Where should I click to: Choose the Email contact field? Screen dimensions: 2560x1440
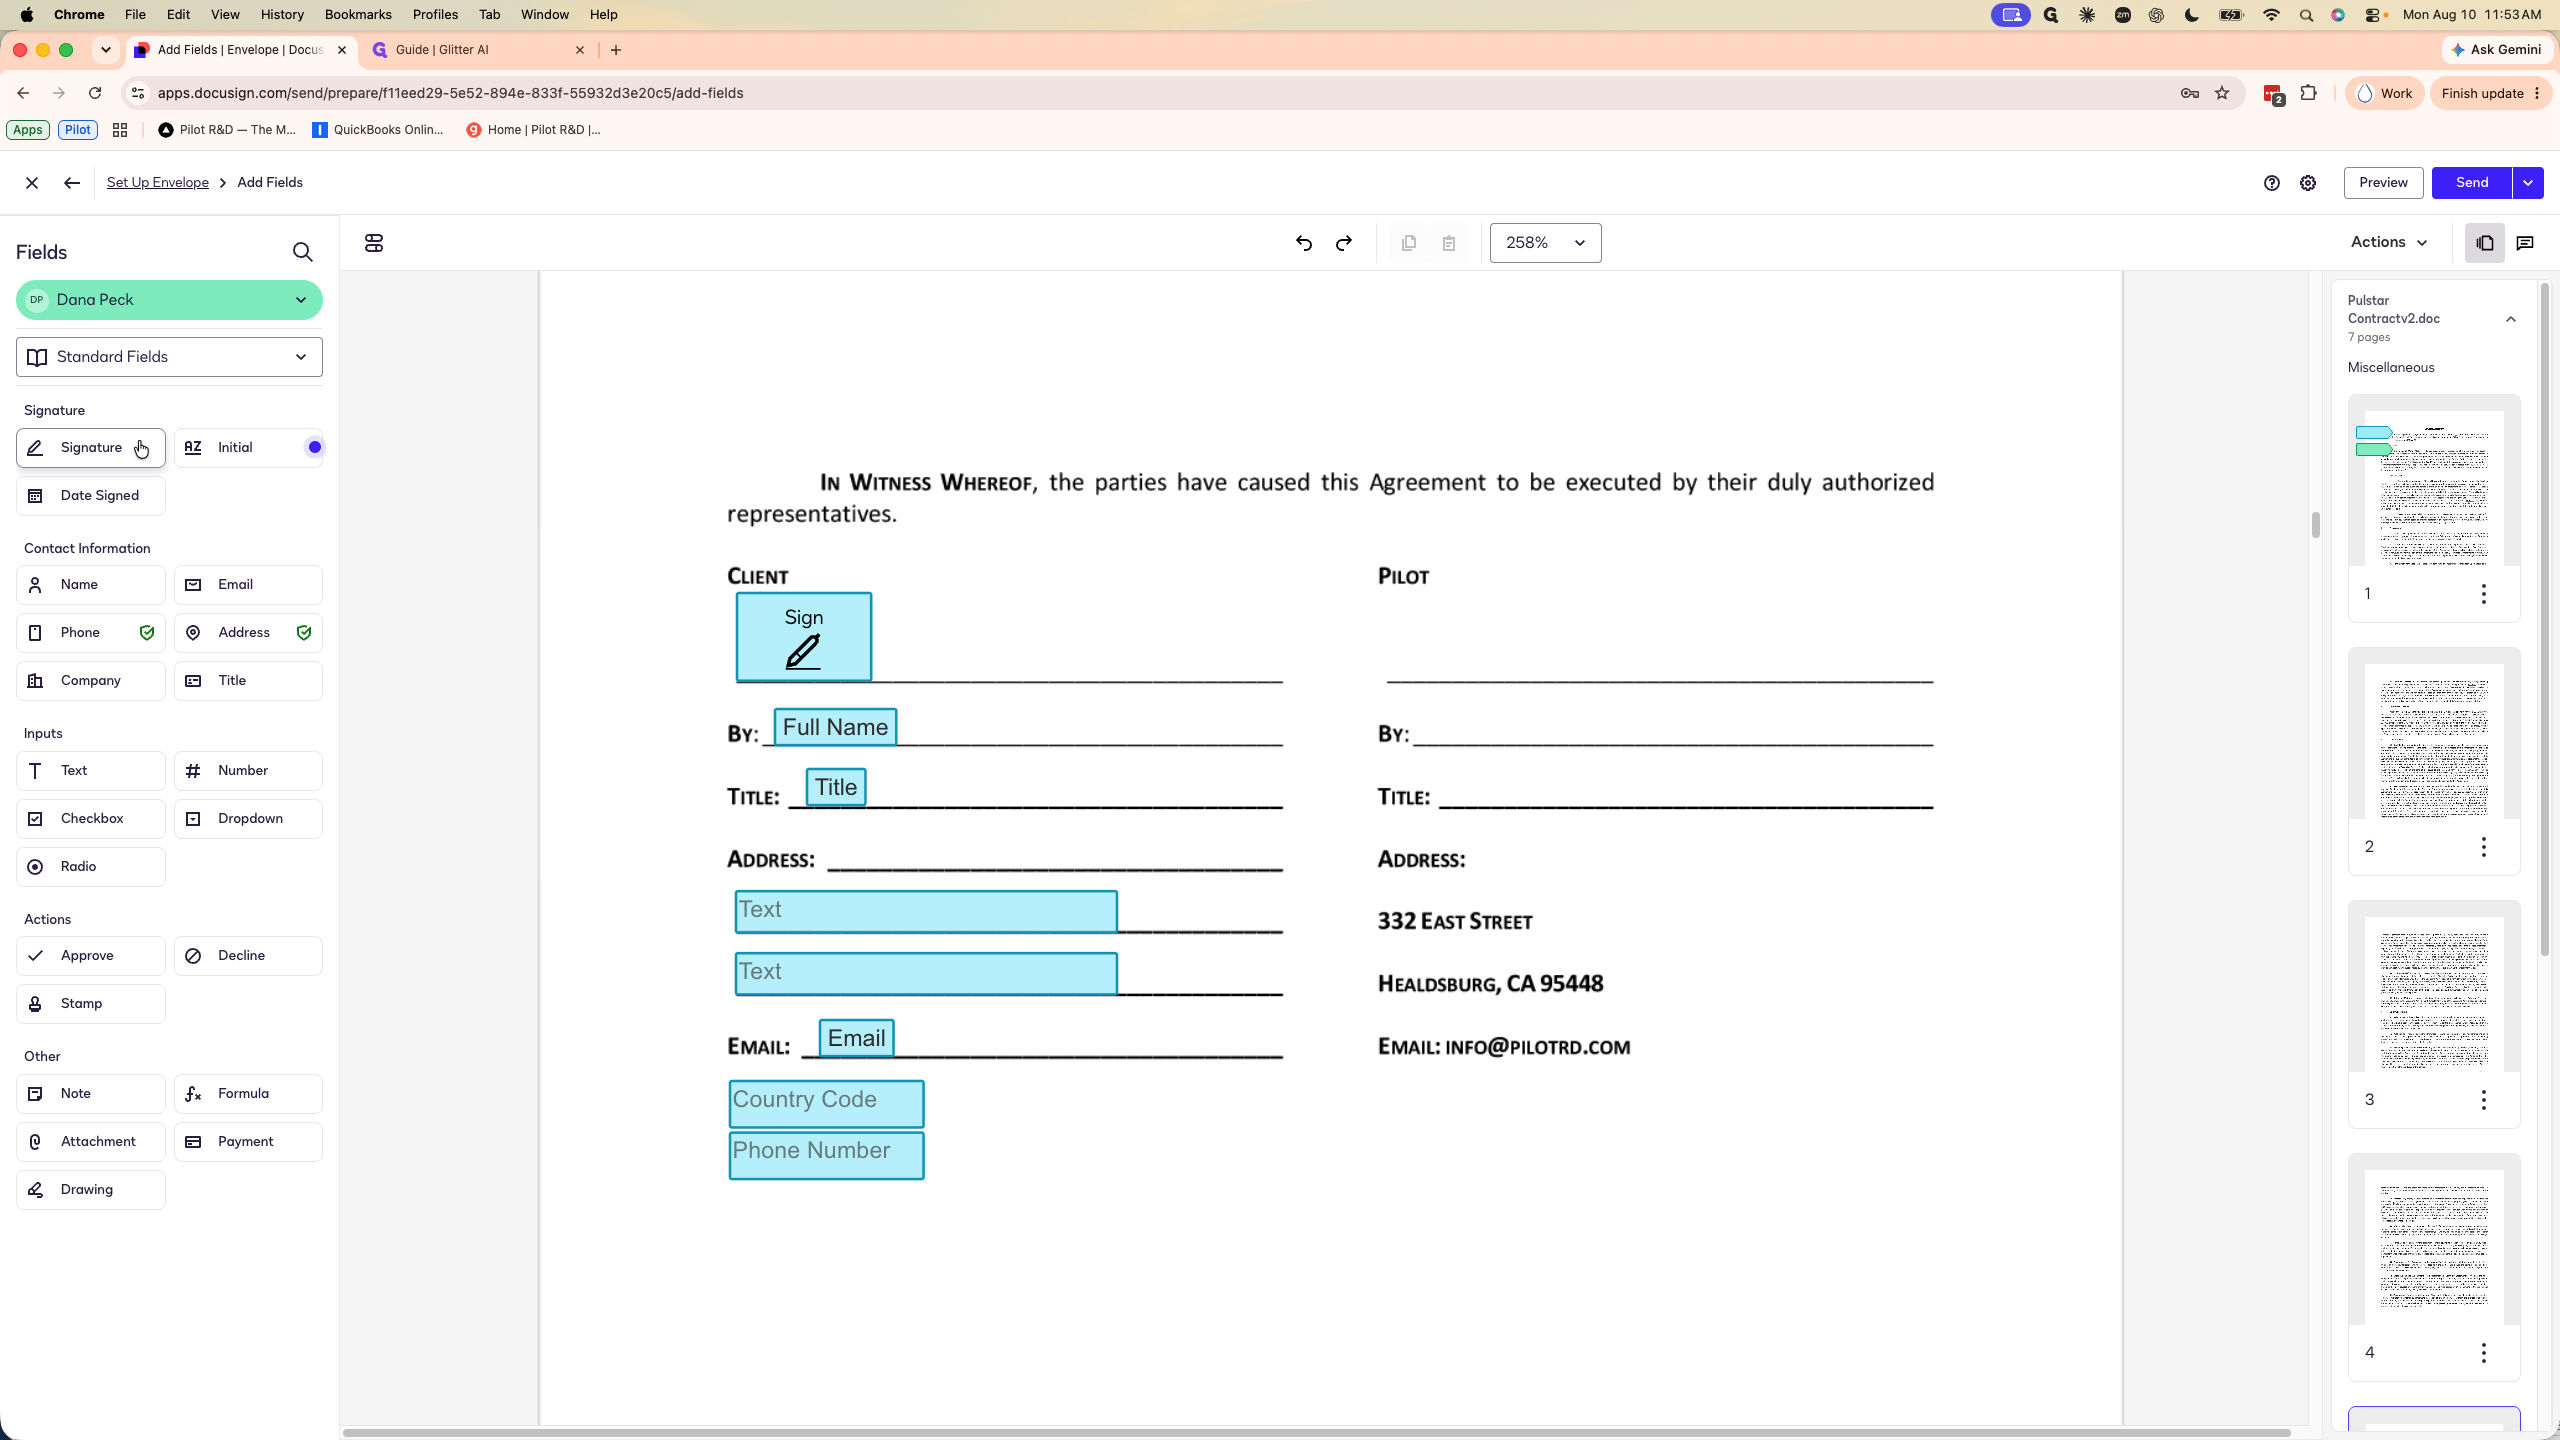pos(248,584)
